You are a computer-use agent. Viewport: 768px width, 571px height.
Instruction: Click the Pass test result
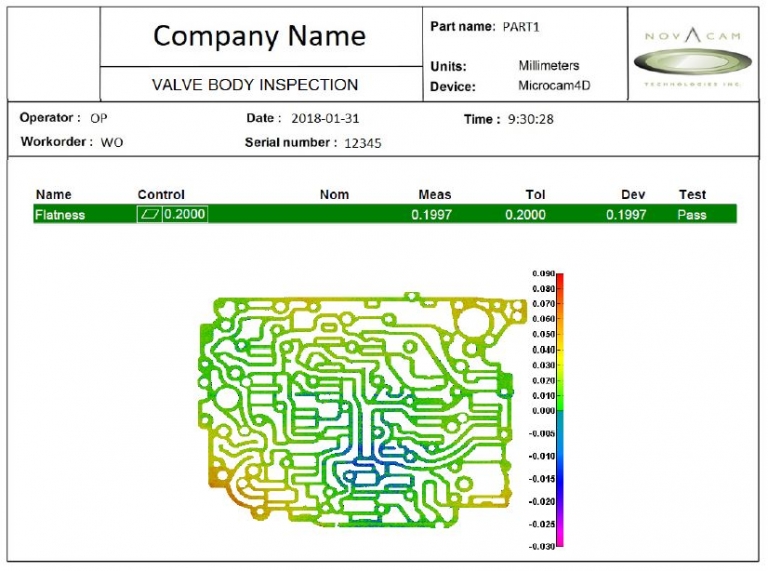[692, 214]
